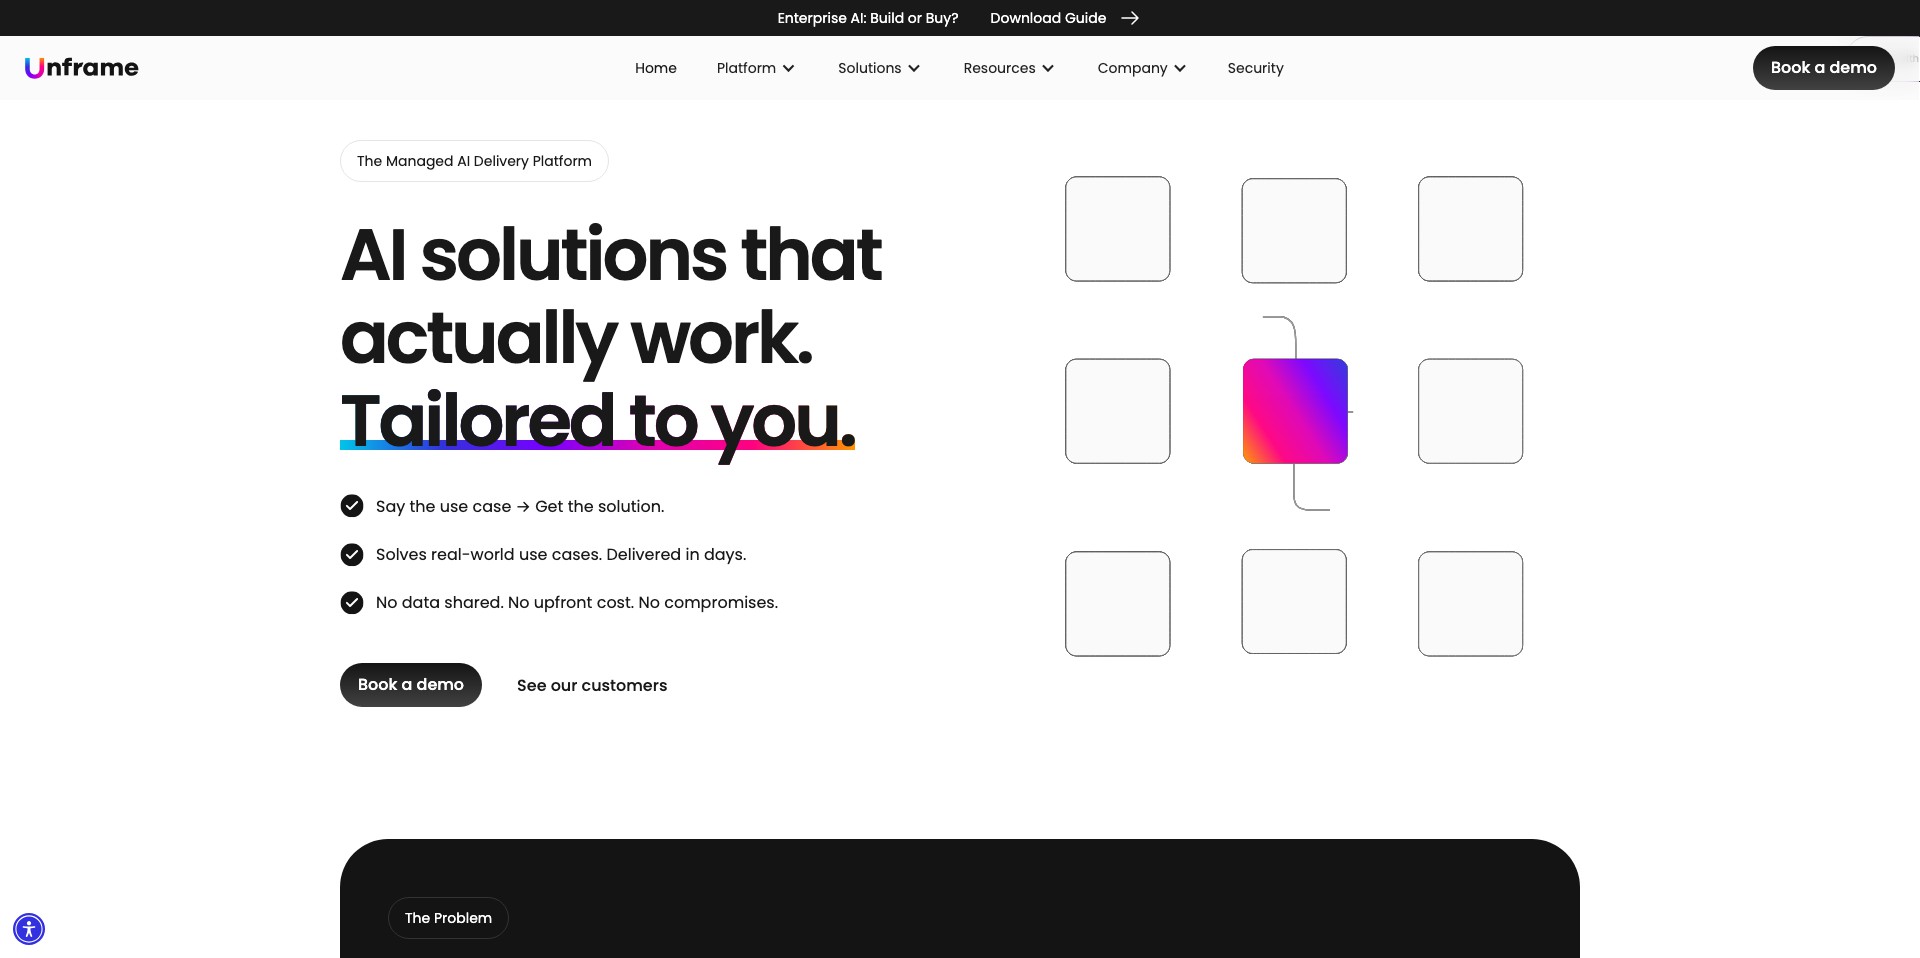Click Book a demo in the navigation bar
Viewport: 1920px width, 958px height.
[x=1823, y=68]
